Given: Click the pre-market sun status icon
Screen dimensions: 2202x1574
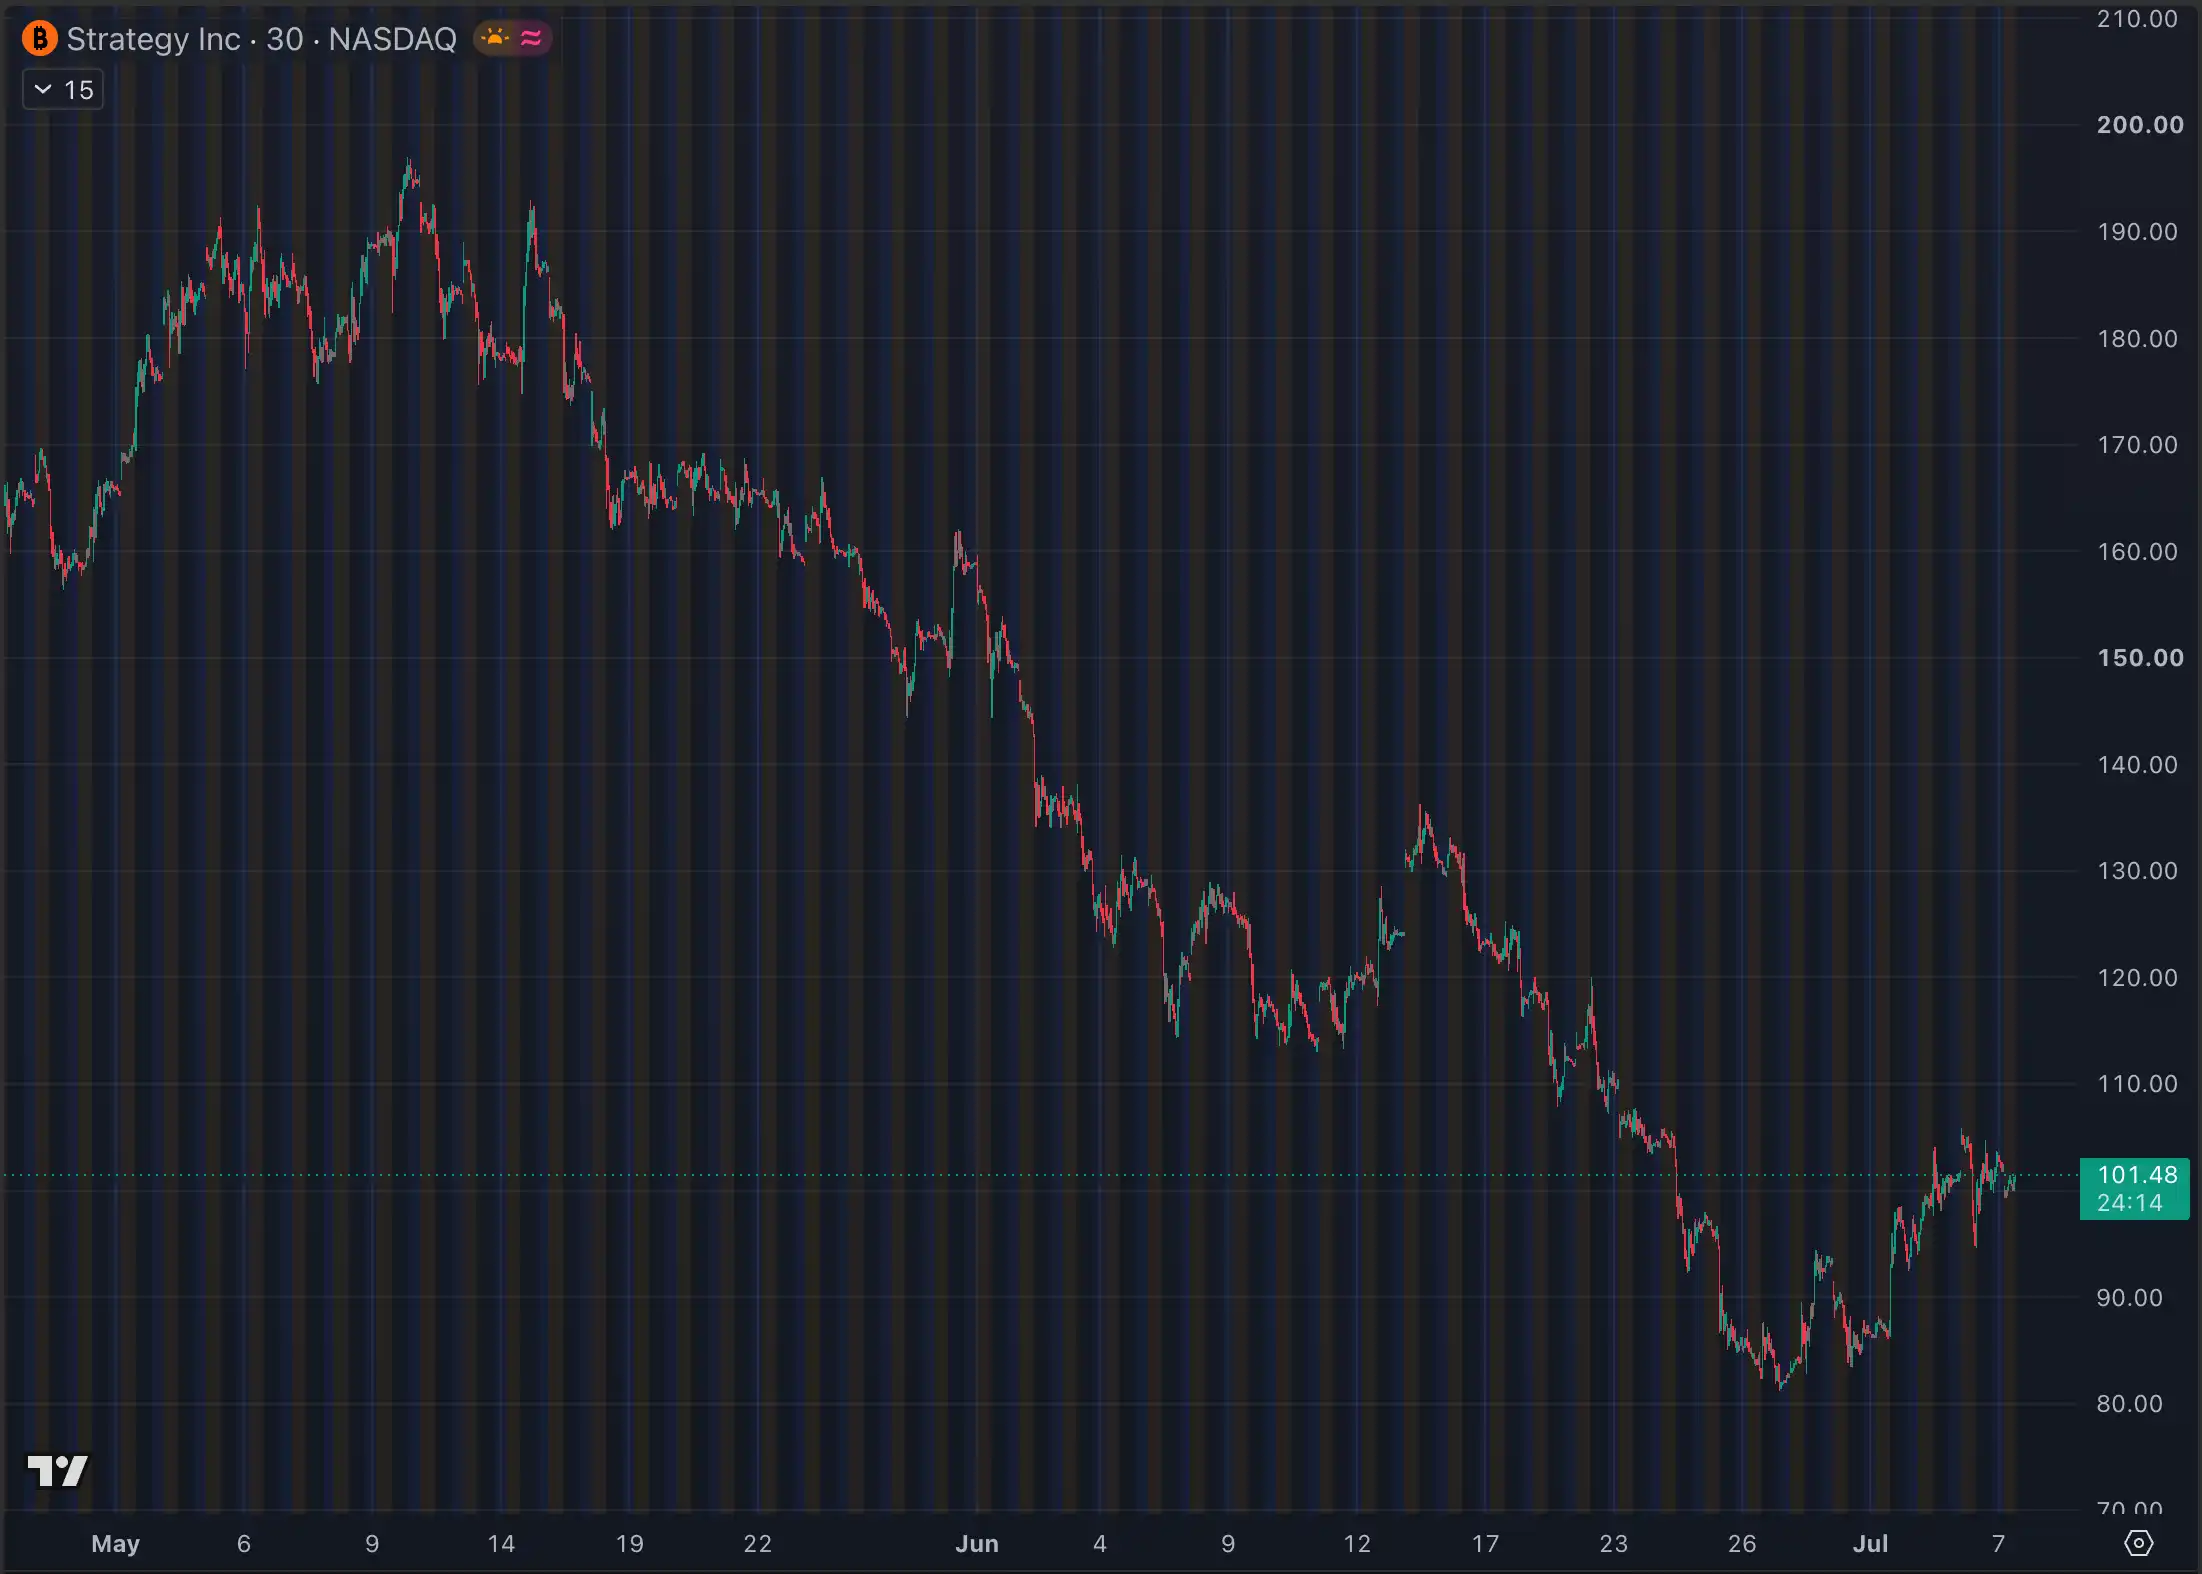Looking at the screenshot, I should (495, 38).
